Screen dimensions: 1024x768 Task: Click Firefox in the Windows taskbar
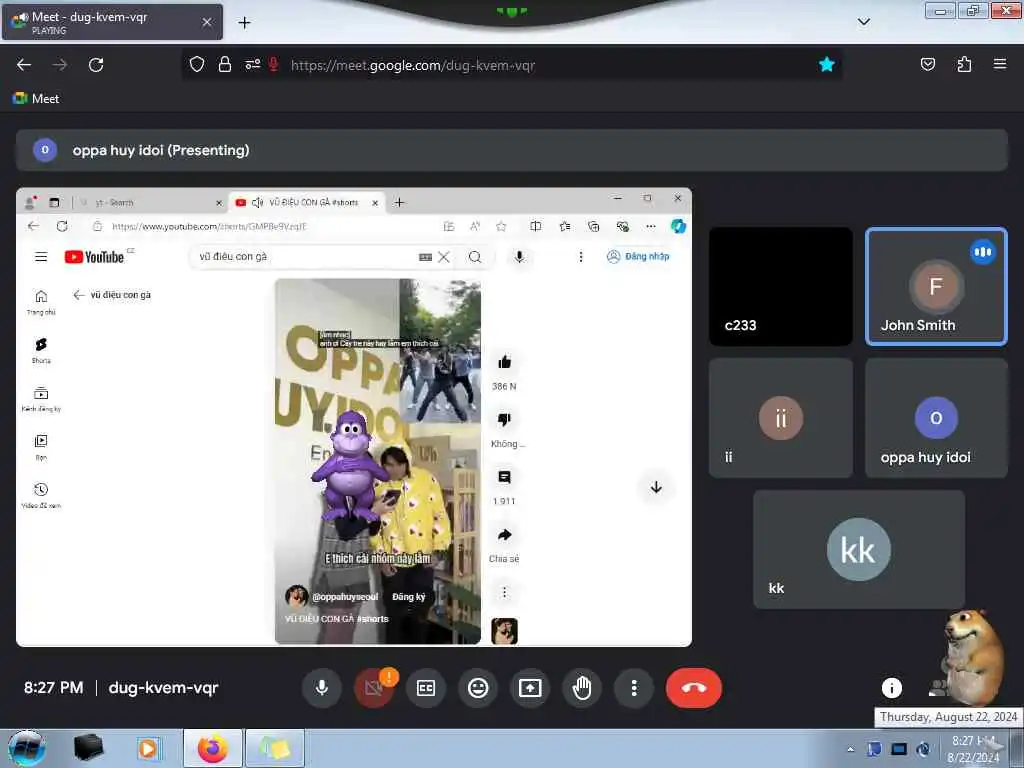pyautogui.click(x=213, y=748)
